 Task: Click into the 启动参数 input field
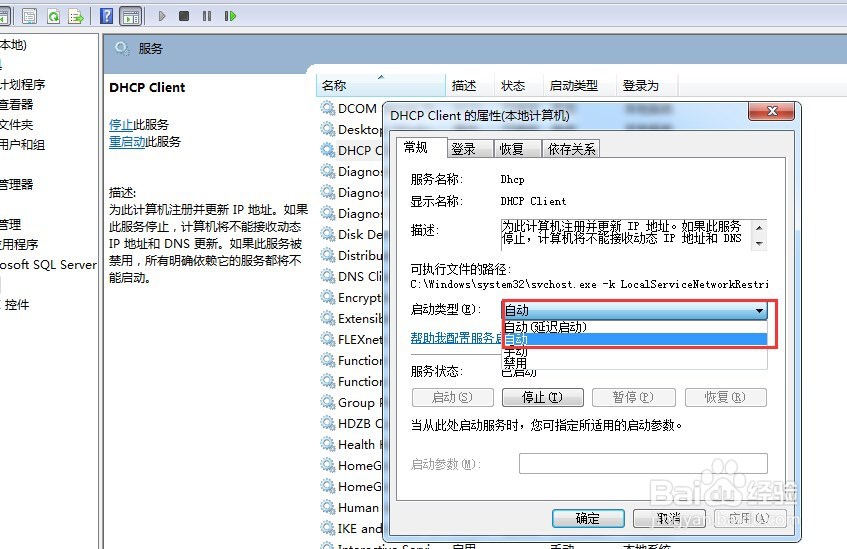(643, 464)
